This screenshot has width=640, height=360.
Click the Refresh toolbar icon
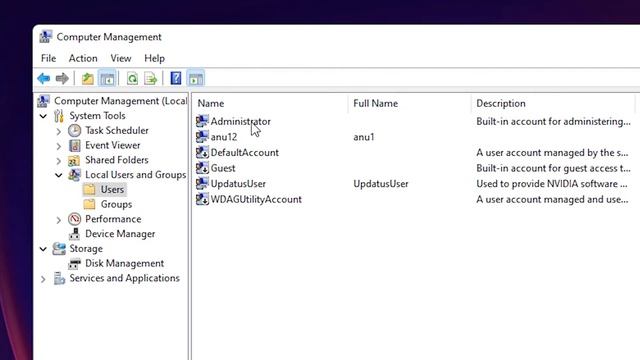coord(132,78)
